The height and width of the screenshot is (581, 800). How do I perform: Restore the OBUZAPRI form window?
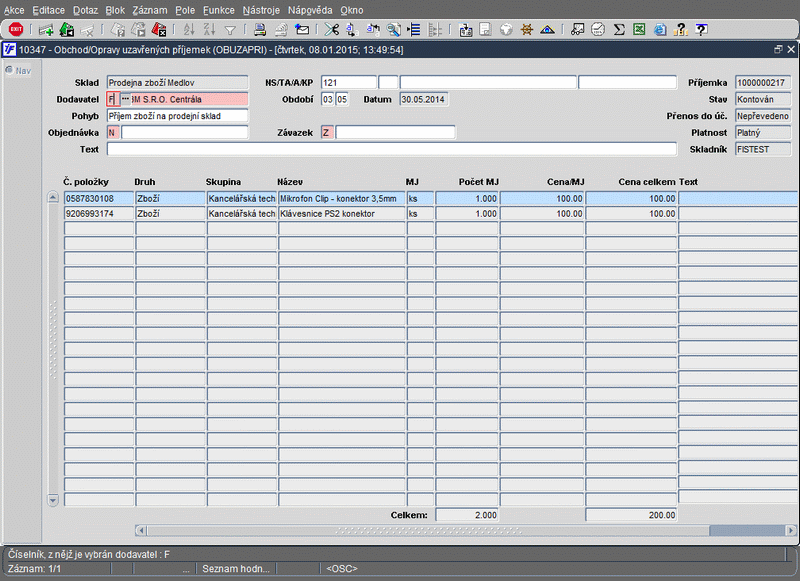point(778,49)
